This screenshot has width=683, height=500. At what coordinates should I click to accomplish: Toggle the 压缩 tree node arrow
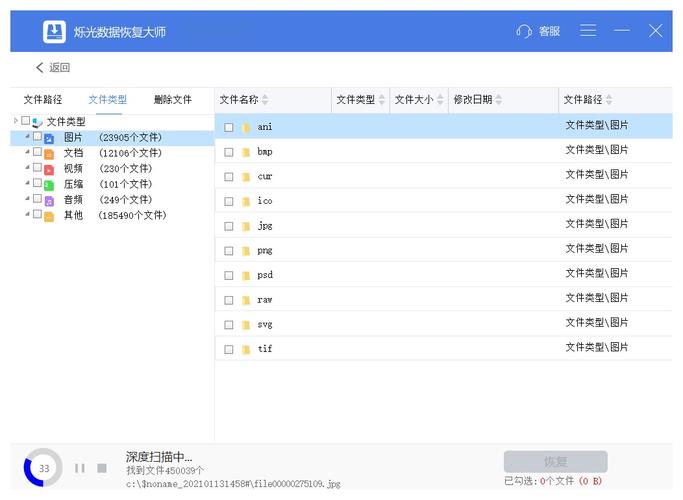pyautogui.click(x=27, y=182)
